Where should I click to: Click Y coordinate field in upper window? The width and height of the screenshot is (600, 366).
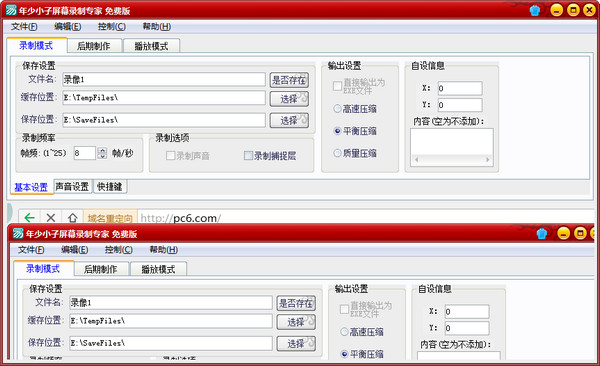pos(460,105)
